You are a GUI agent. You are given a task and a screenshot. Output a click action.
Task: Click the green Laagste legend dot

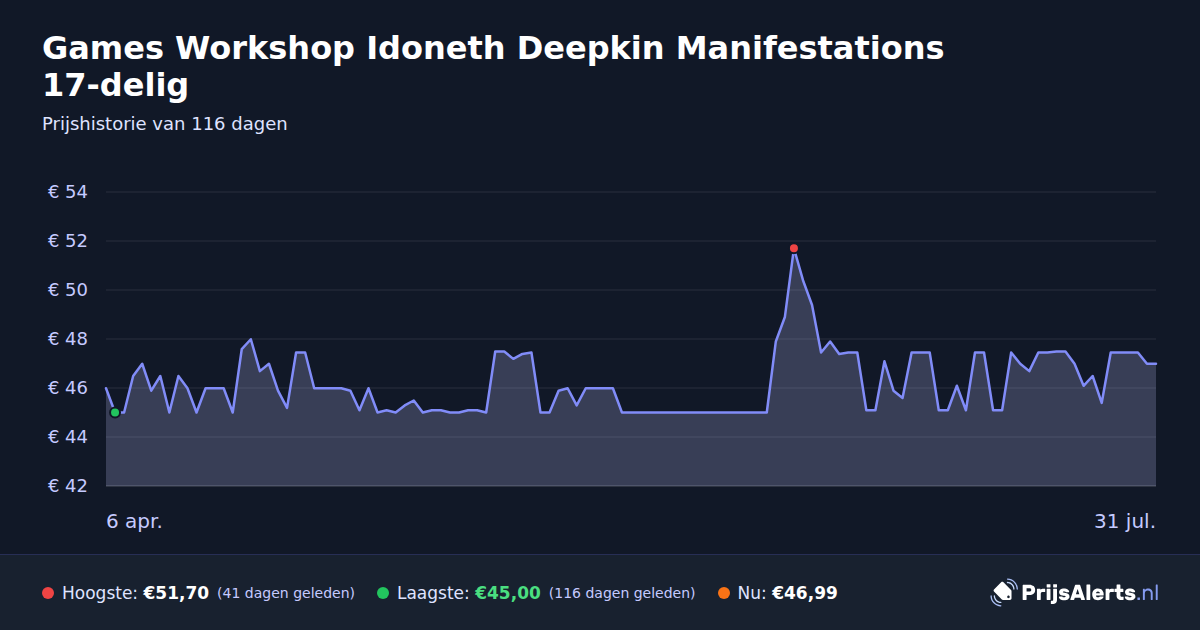point(383,593)
